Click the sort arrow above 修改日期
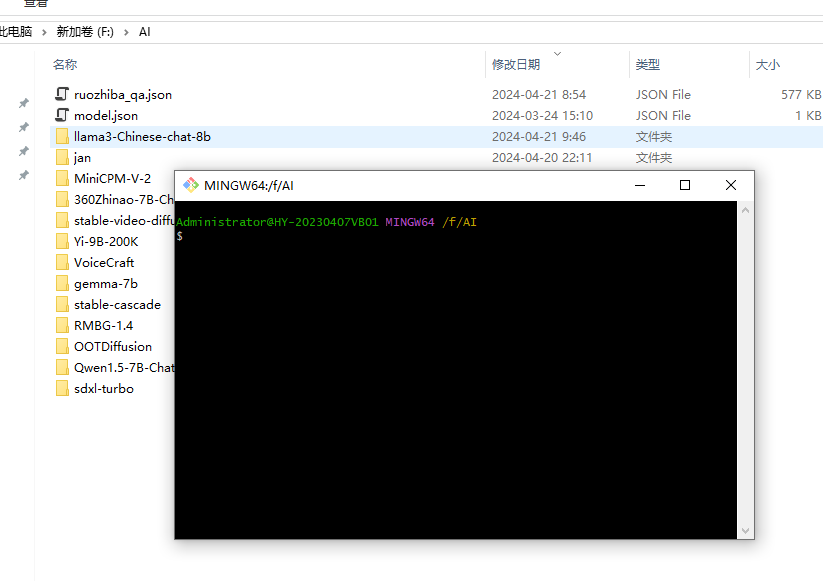Image resolution: width=823 pixels, height=581 pixels. (557, 54)
